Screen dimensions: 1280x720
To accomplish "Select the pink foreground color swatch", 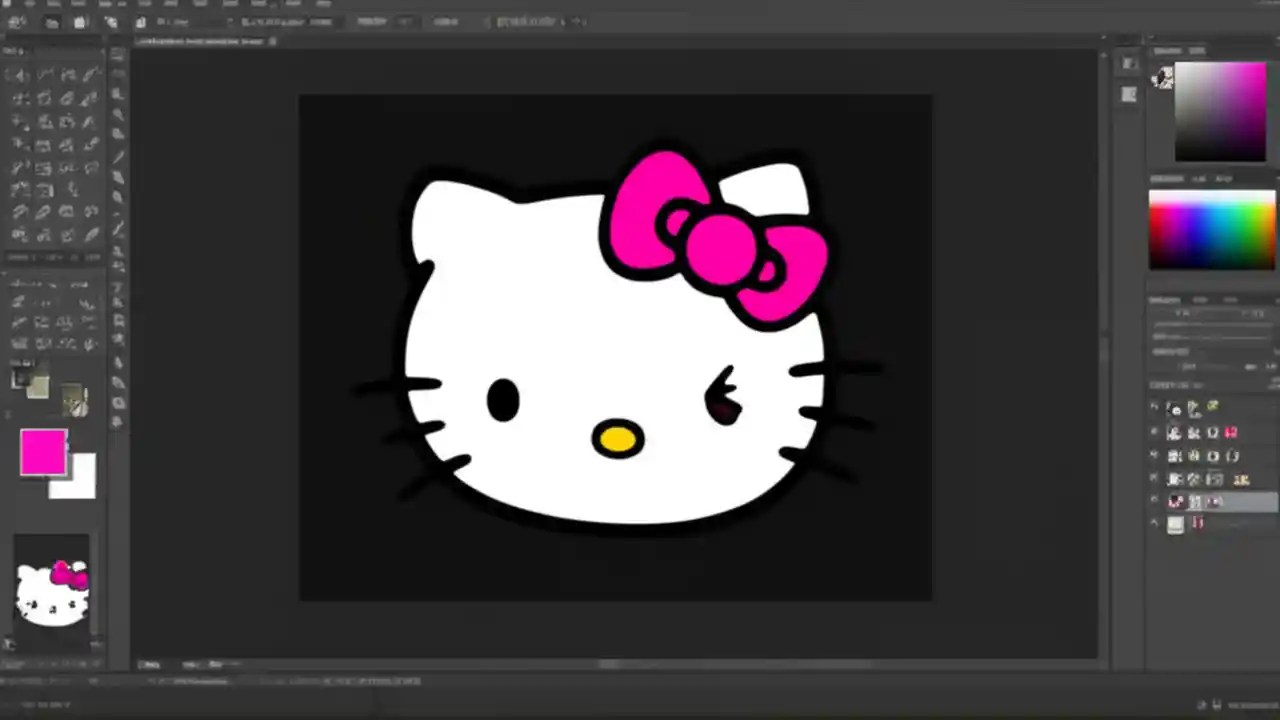I will [x=42, y=453].
